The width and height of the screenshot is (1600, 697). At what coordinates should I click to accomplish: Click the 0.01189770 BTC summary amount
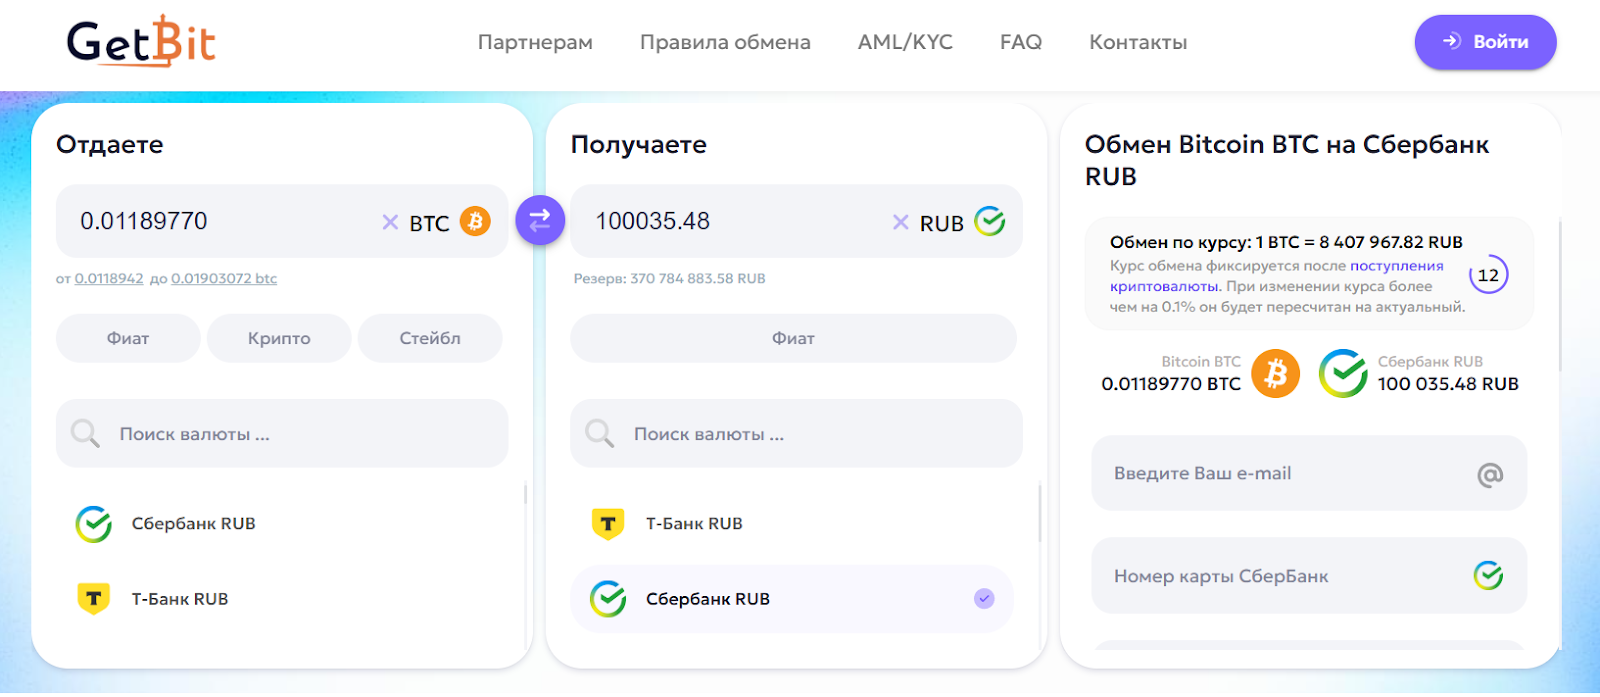[1171, 384]
